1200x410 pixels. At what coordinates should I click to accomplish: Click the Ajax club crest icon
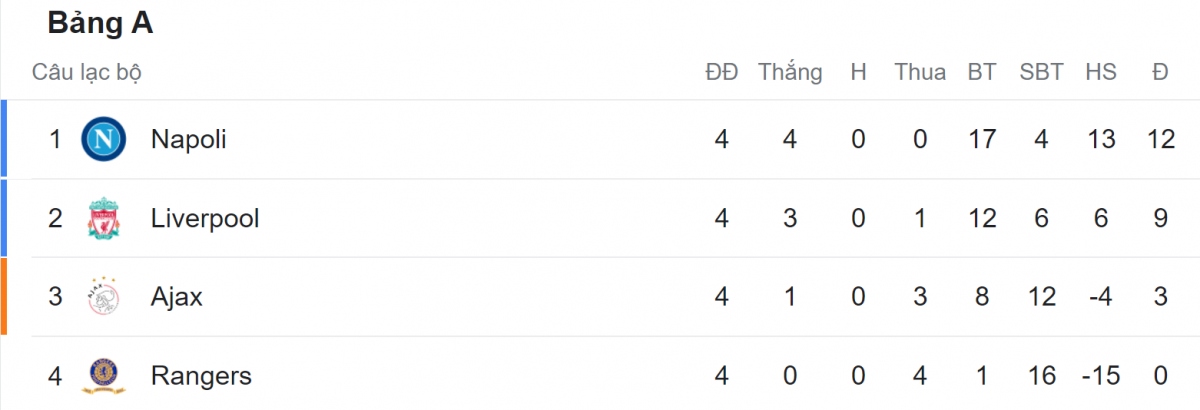click(x=103, y=297)
